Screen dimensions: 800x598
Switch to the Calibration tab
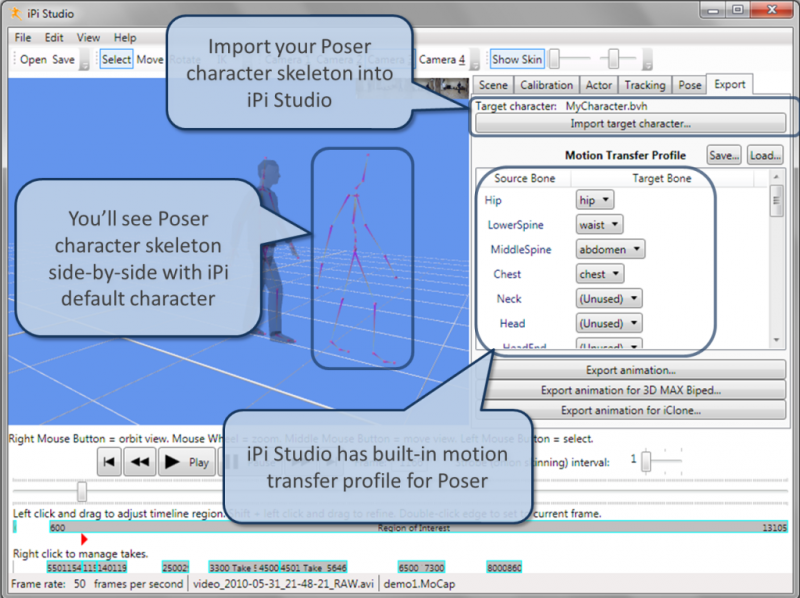tap(546, 85)
